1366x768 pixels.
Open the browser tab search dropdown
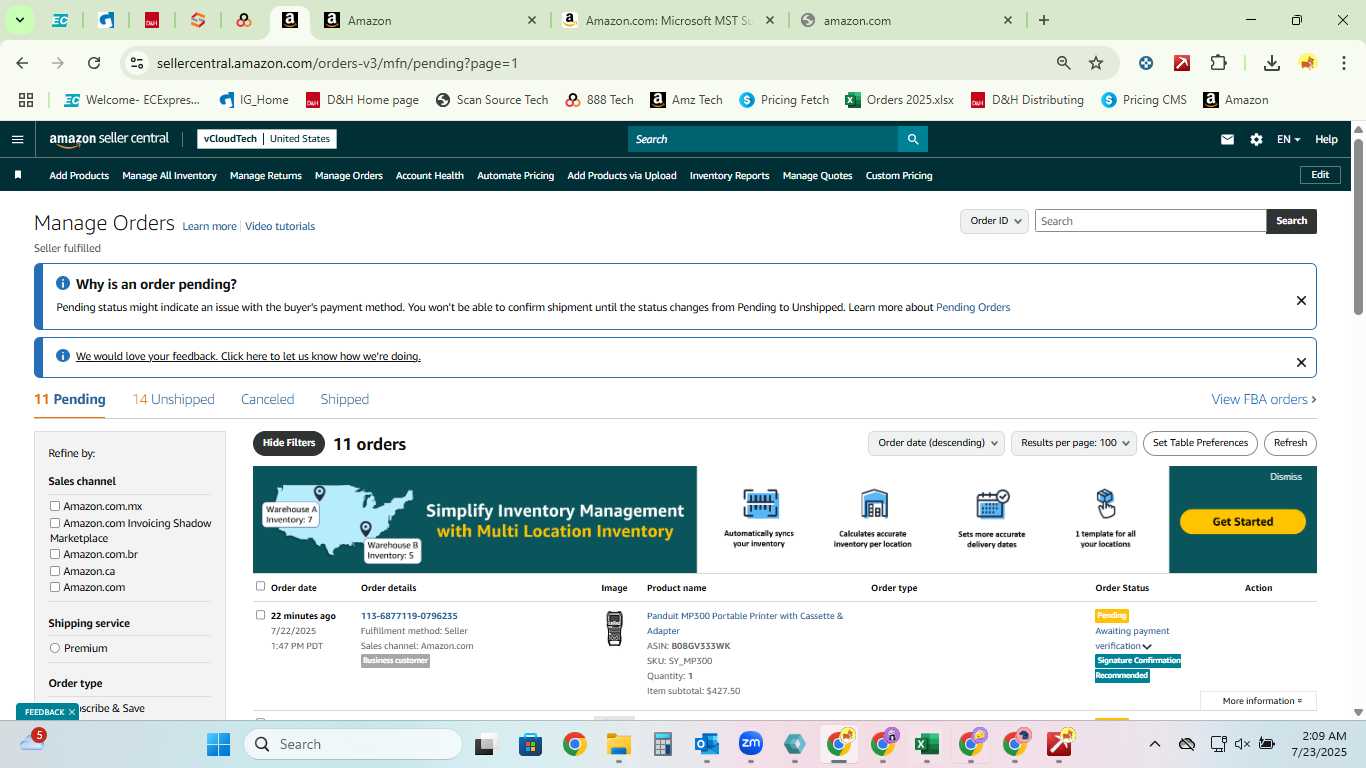pyautogui.click(x=19, y=20)
